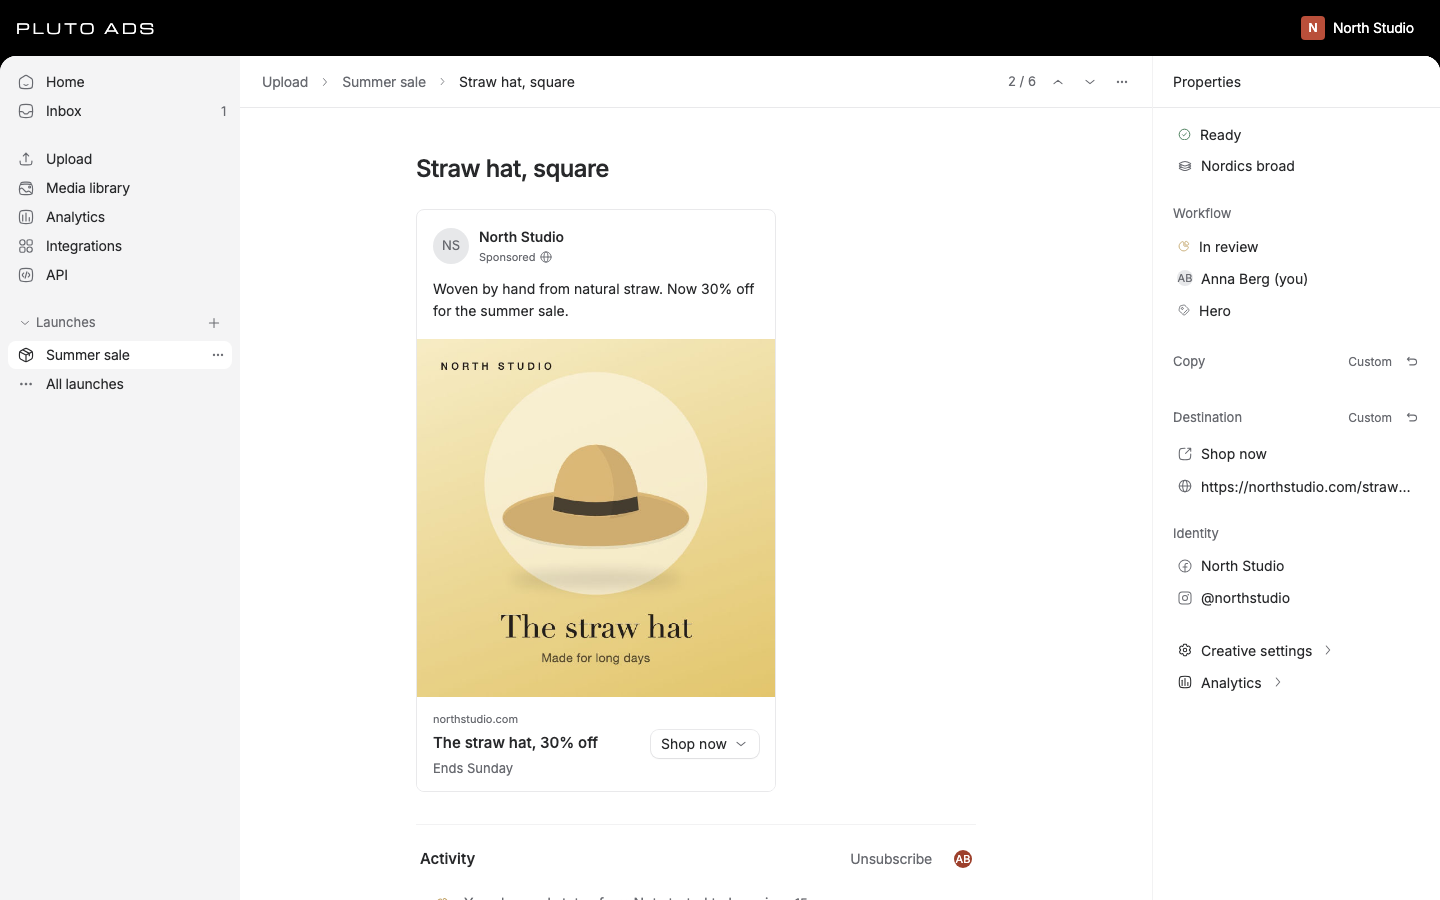The width and height of the screenshot is (1440, 900).
Task: Open the Integrations grid icon
Action: pos(26,246)
